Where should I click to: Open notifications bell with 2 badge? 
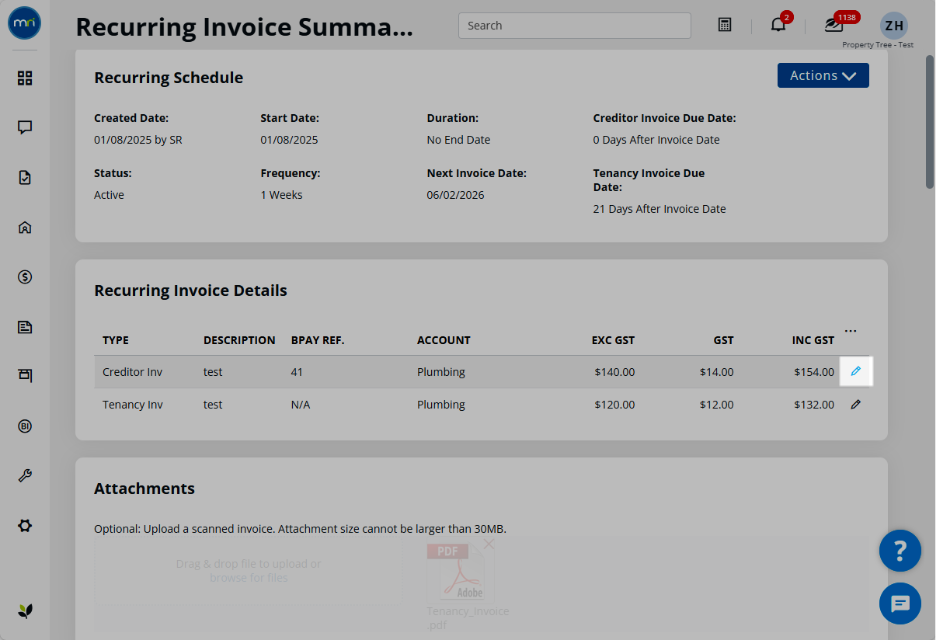pos(778,24)
